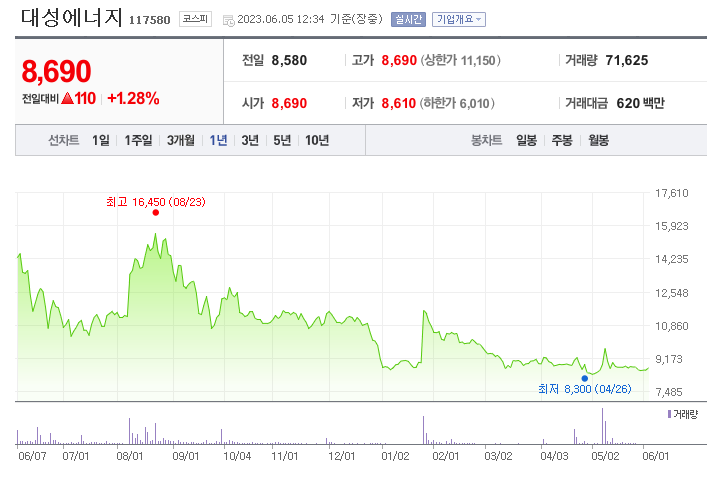The width and height of the screenshot is (707, 480).
Task: Click the current price 8,690 headline
Action: [x=56, y=71]
